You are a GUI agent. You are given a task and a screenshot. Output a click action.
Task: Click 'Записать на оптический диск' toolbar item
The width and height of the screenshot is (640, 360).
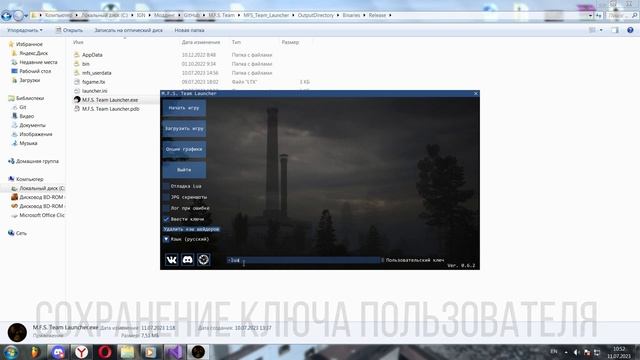(128, 30)
